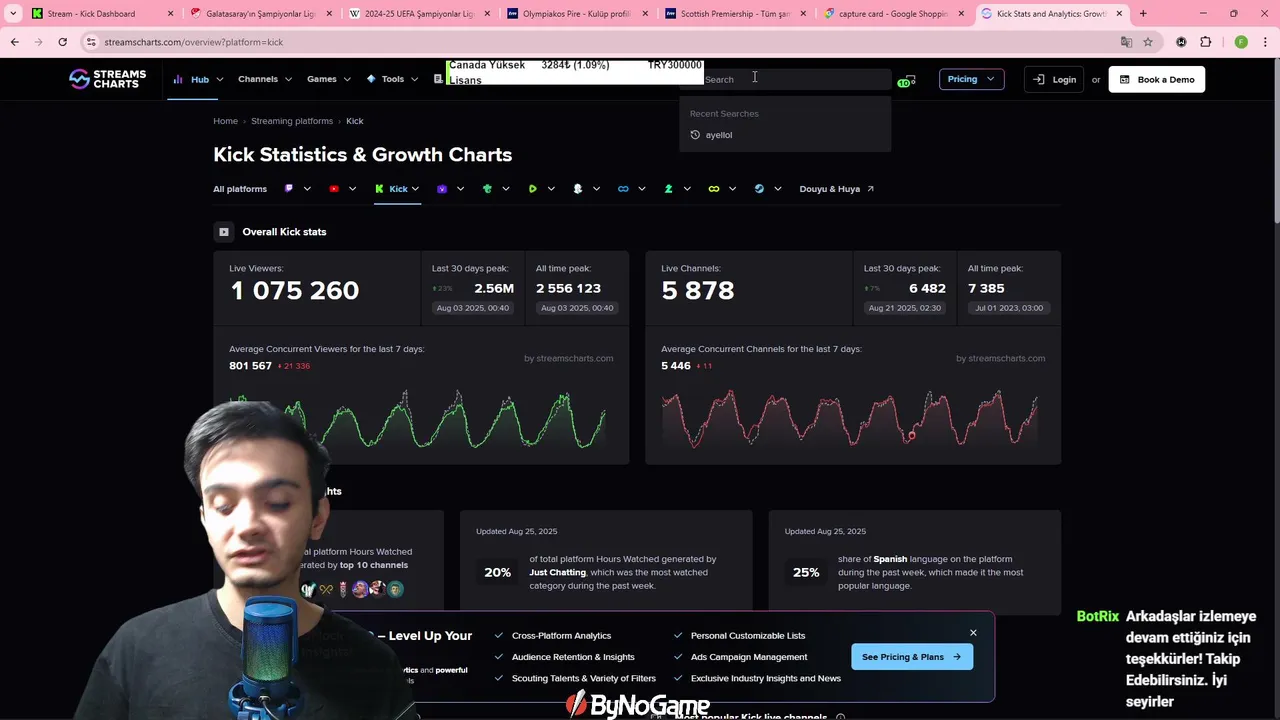Image resolution: width=1280 pixels, height=720 pixels.
Task: Focus the Search input field
Action: (x=785, y=79)
